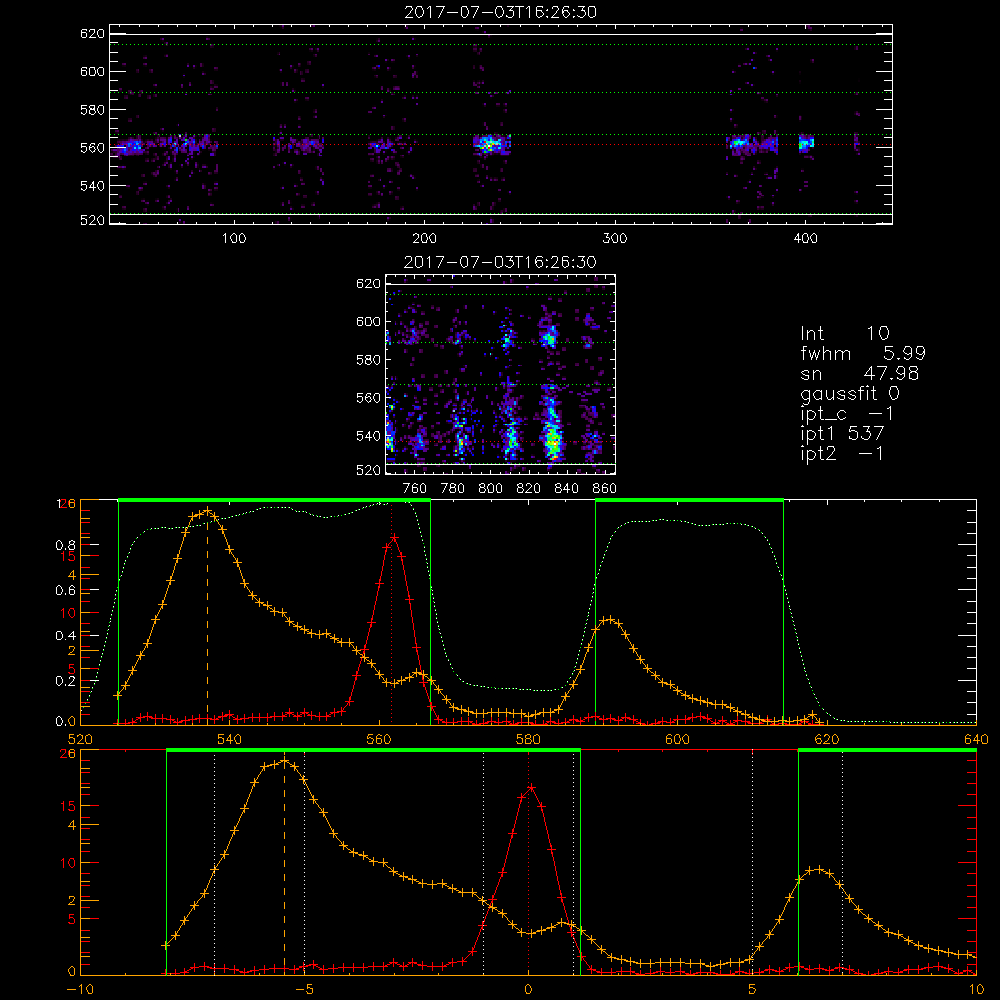Select the 'fwhm 5.99' readout text
1000x1000 pixels.
tap(863, 353)
